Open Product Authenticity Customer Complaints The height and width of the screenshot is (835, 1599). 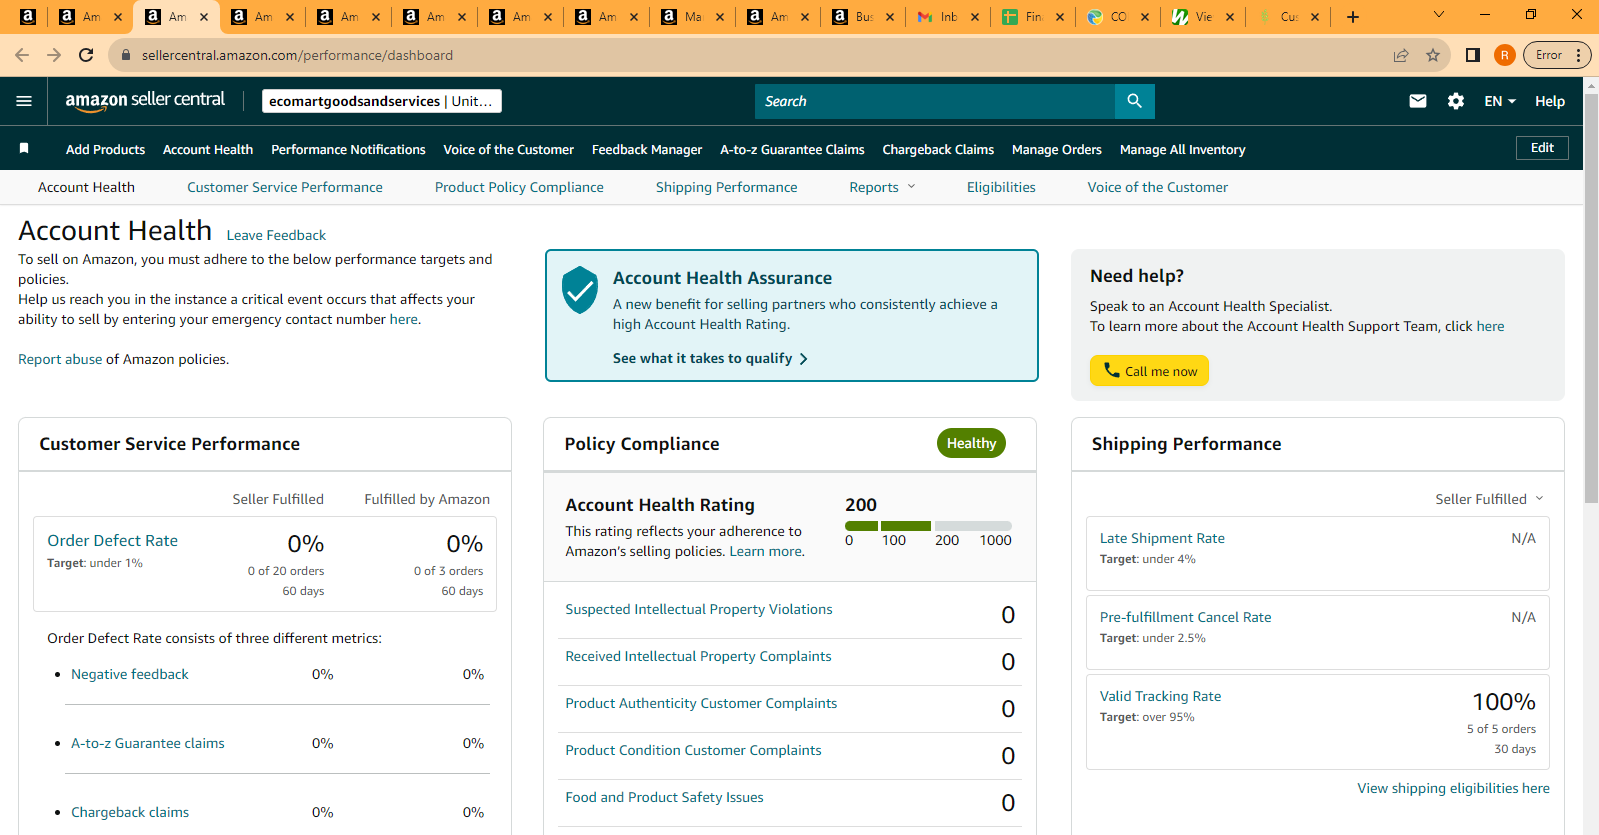(x=701, y=703)
